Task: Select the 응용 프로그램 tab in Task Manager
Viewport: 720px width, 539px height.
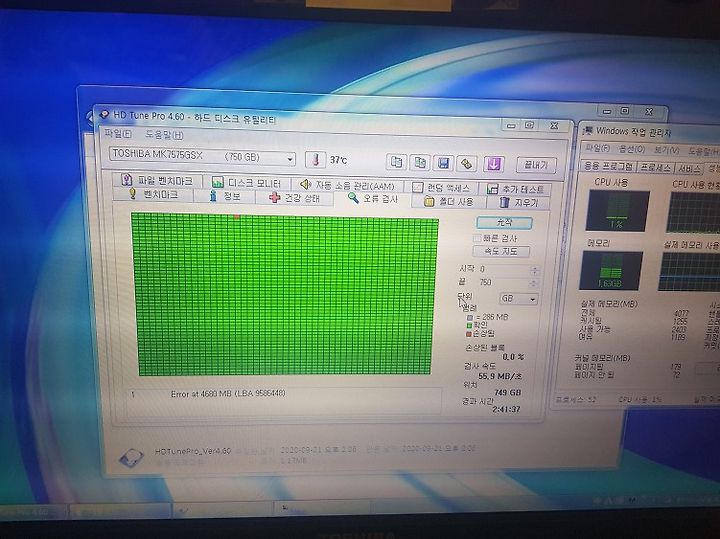Action: (x=608, y=166)
